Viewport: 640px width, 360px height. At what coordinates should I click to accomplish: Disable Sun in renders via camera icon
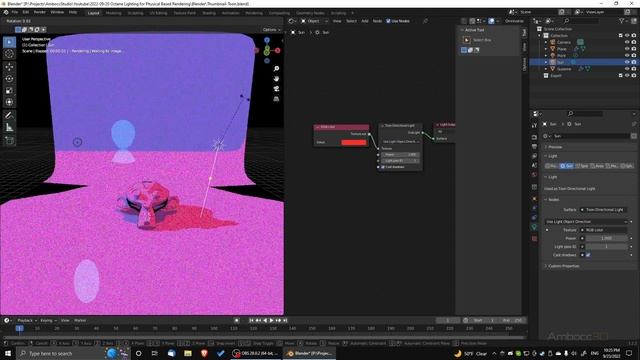pyautogui.click(x=633, y=62)
